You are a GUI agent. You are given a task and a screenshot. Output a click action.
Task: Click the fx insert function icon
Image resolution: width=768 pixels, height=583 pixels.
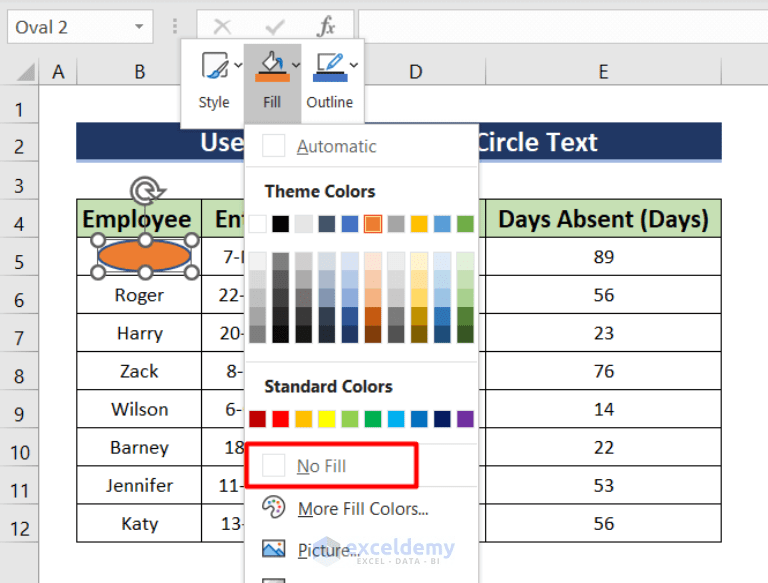[326, 26]
